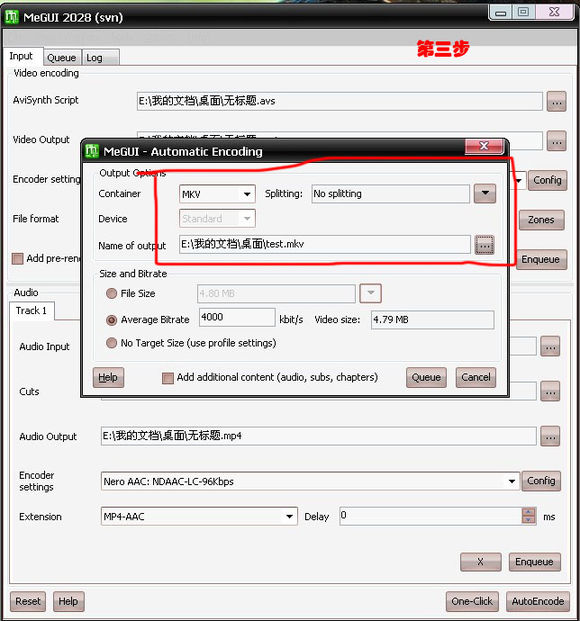Click the Cancel button in dialog
Image resolution: width=580 pixels, height=621 pixels.
coord(475,377)
